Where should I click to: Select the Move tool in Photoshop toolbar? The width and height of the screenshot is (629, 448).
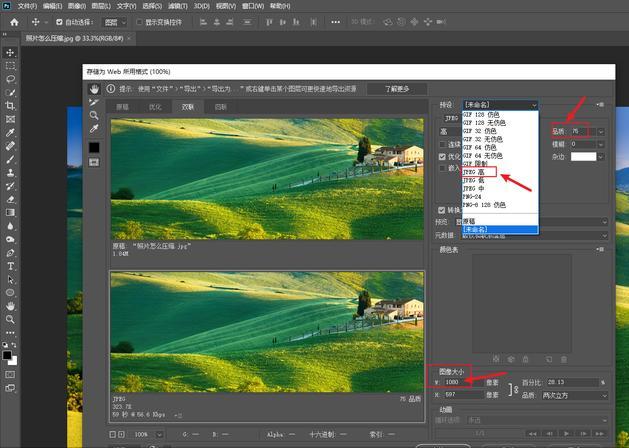point(9,51)
